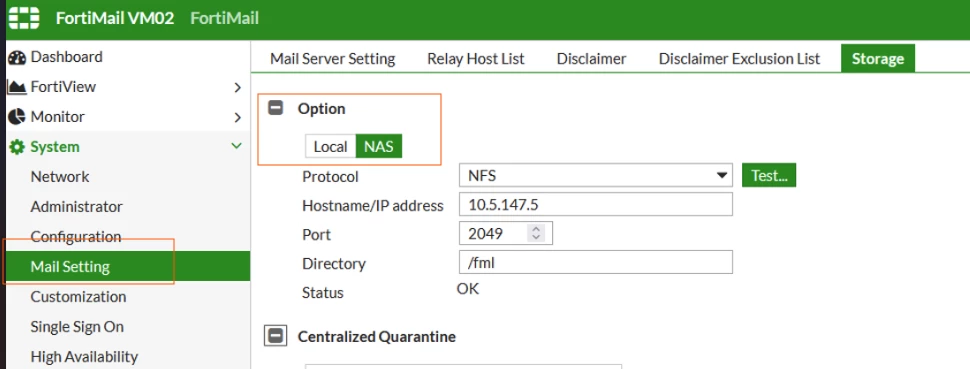Increase the Port value with up arrow

536,228
